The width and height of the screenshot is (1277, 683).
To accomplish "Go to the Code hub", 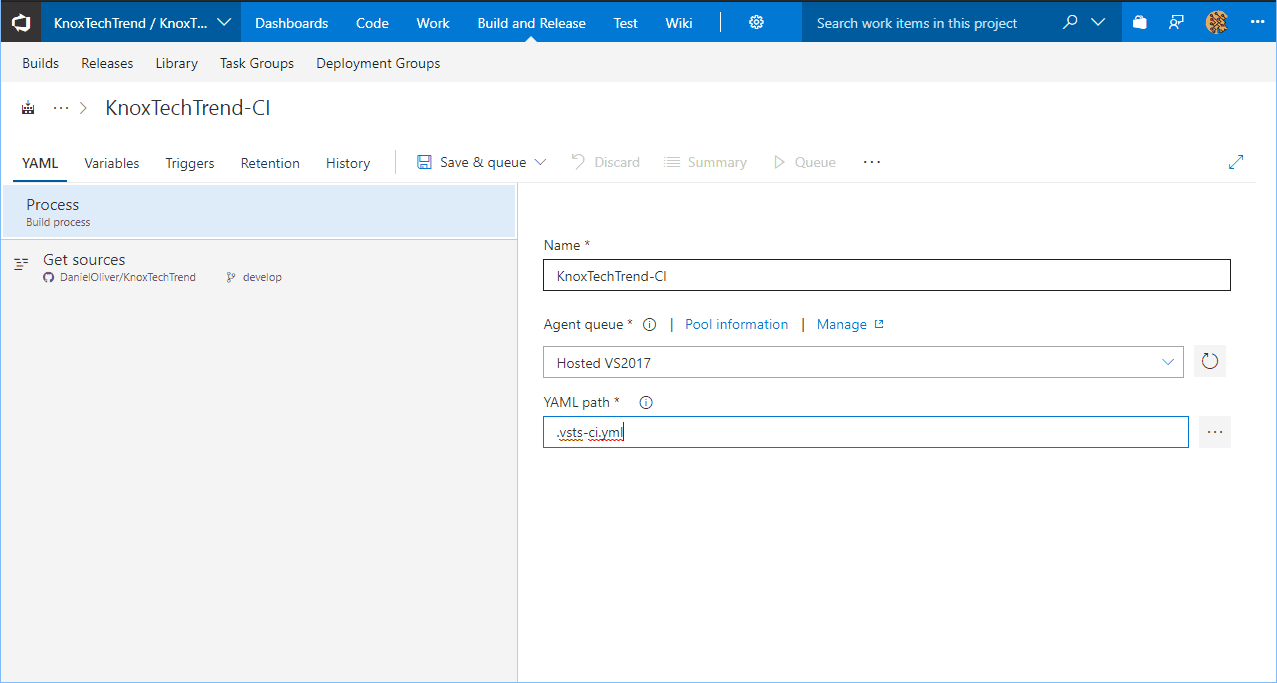I will 372,22.
